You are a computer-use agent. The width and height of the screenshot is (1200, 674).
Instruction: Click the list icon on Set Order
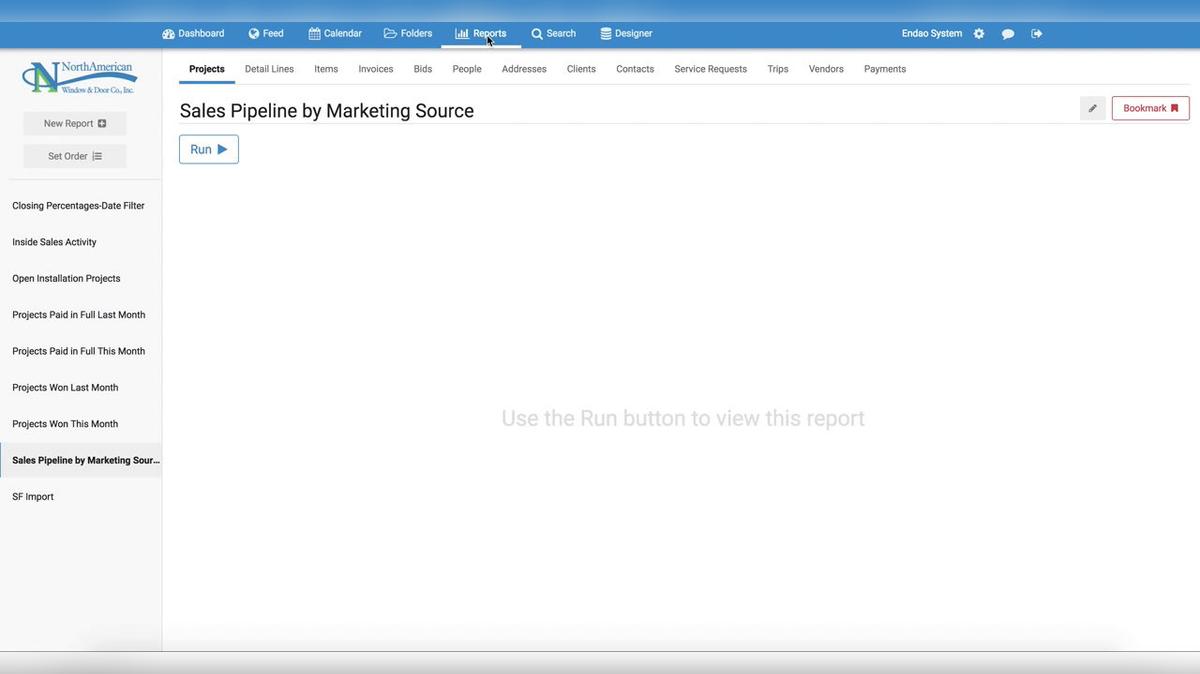[x=97, y=156]
